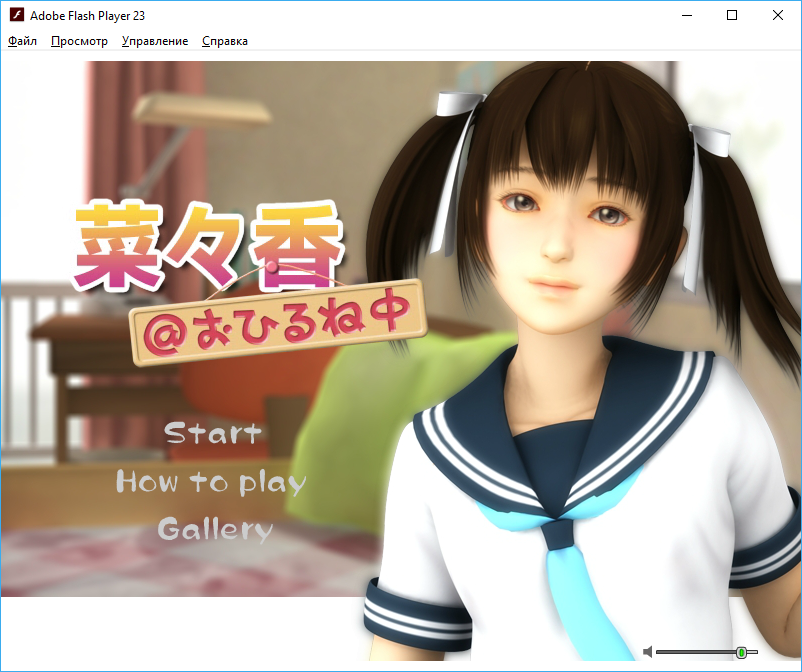Image resolution: width=802 pixels, height=672 pixels.
Task: Close the Flash Player window
Action: tap(778, 16)
